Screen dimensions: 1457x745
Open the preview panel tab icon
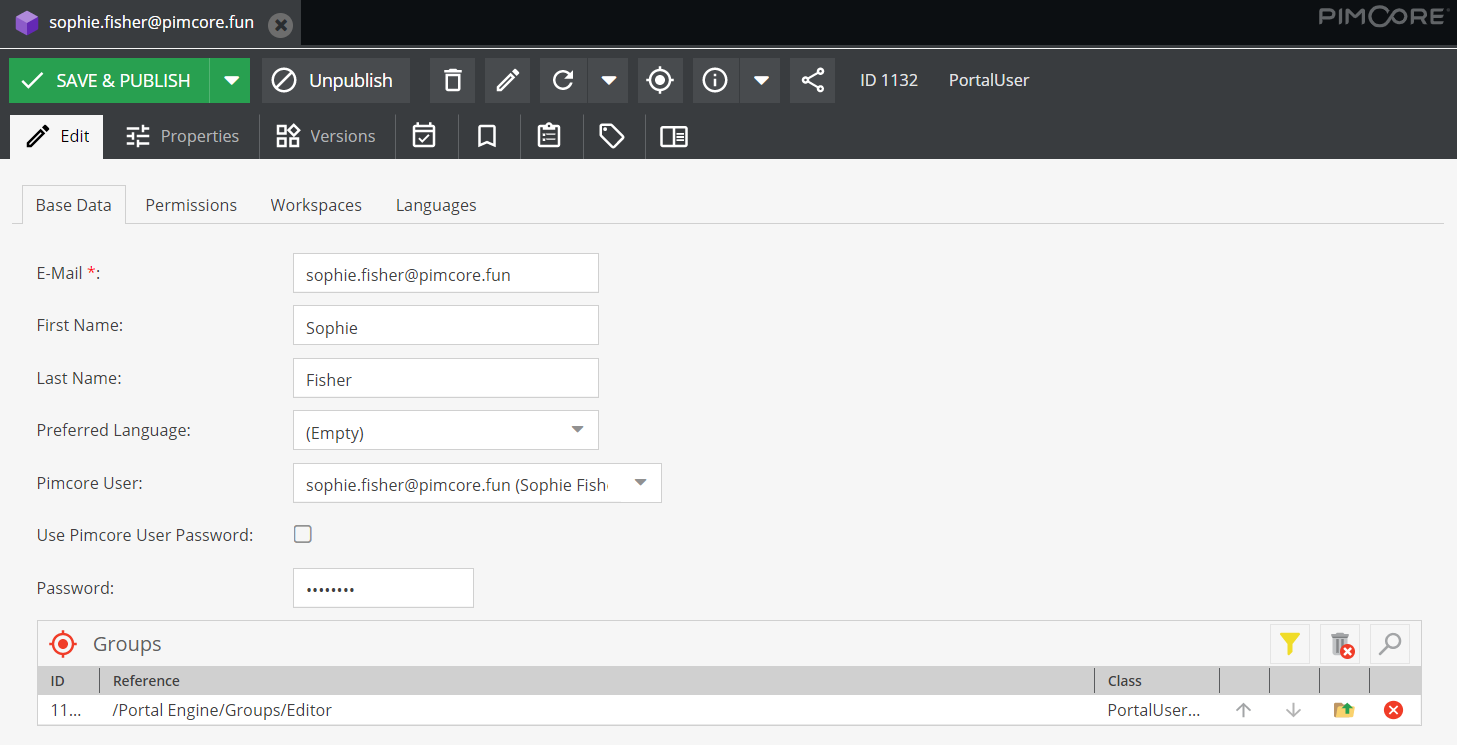(x=674, y=136)
